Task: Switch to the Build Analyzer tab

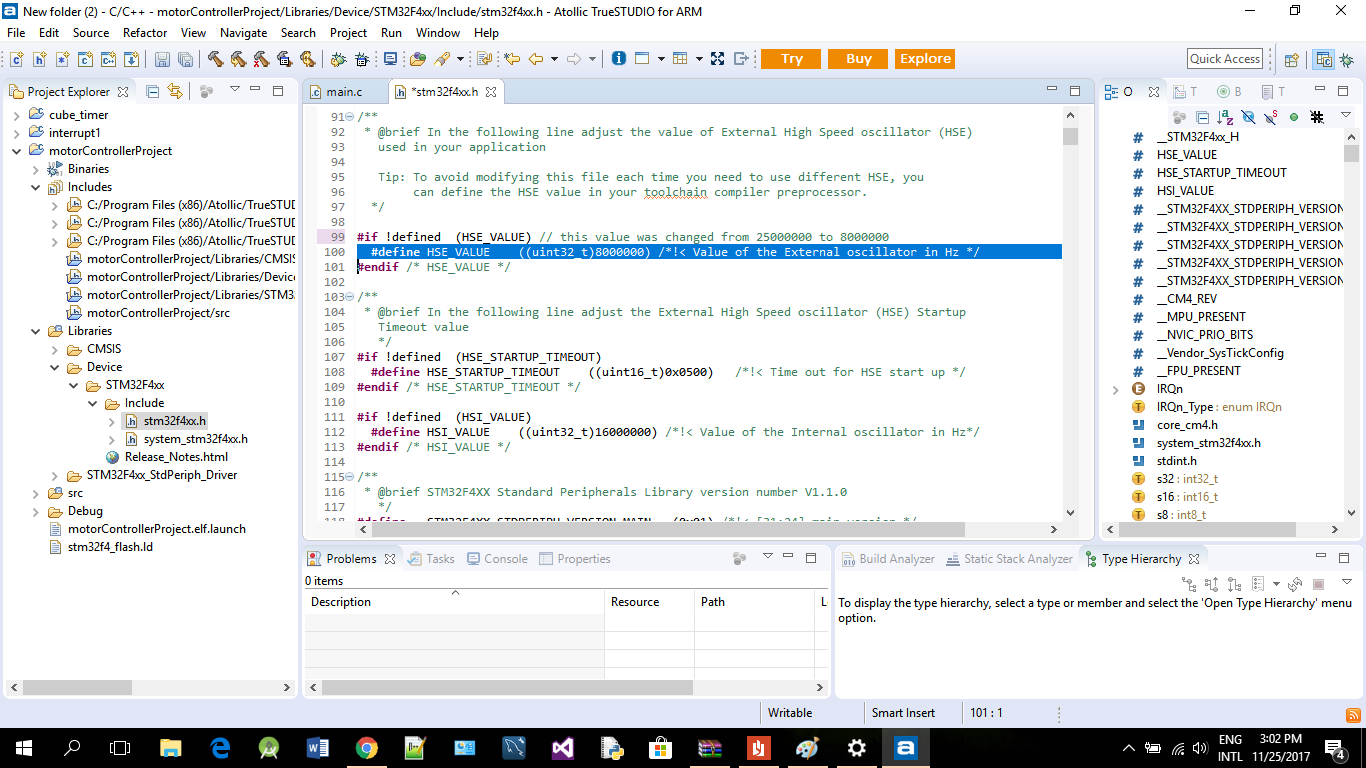Action: (x=888, y=559)
